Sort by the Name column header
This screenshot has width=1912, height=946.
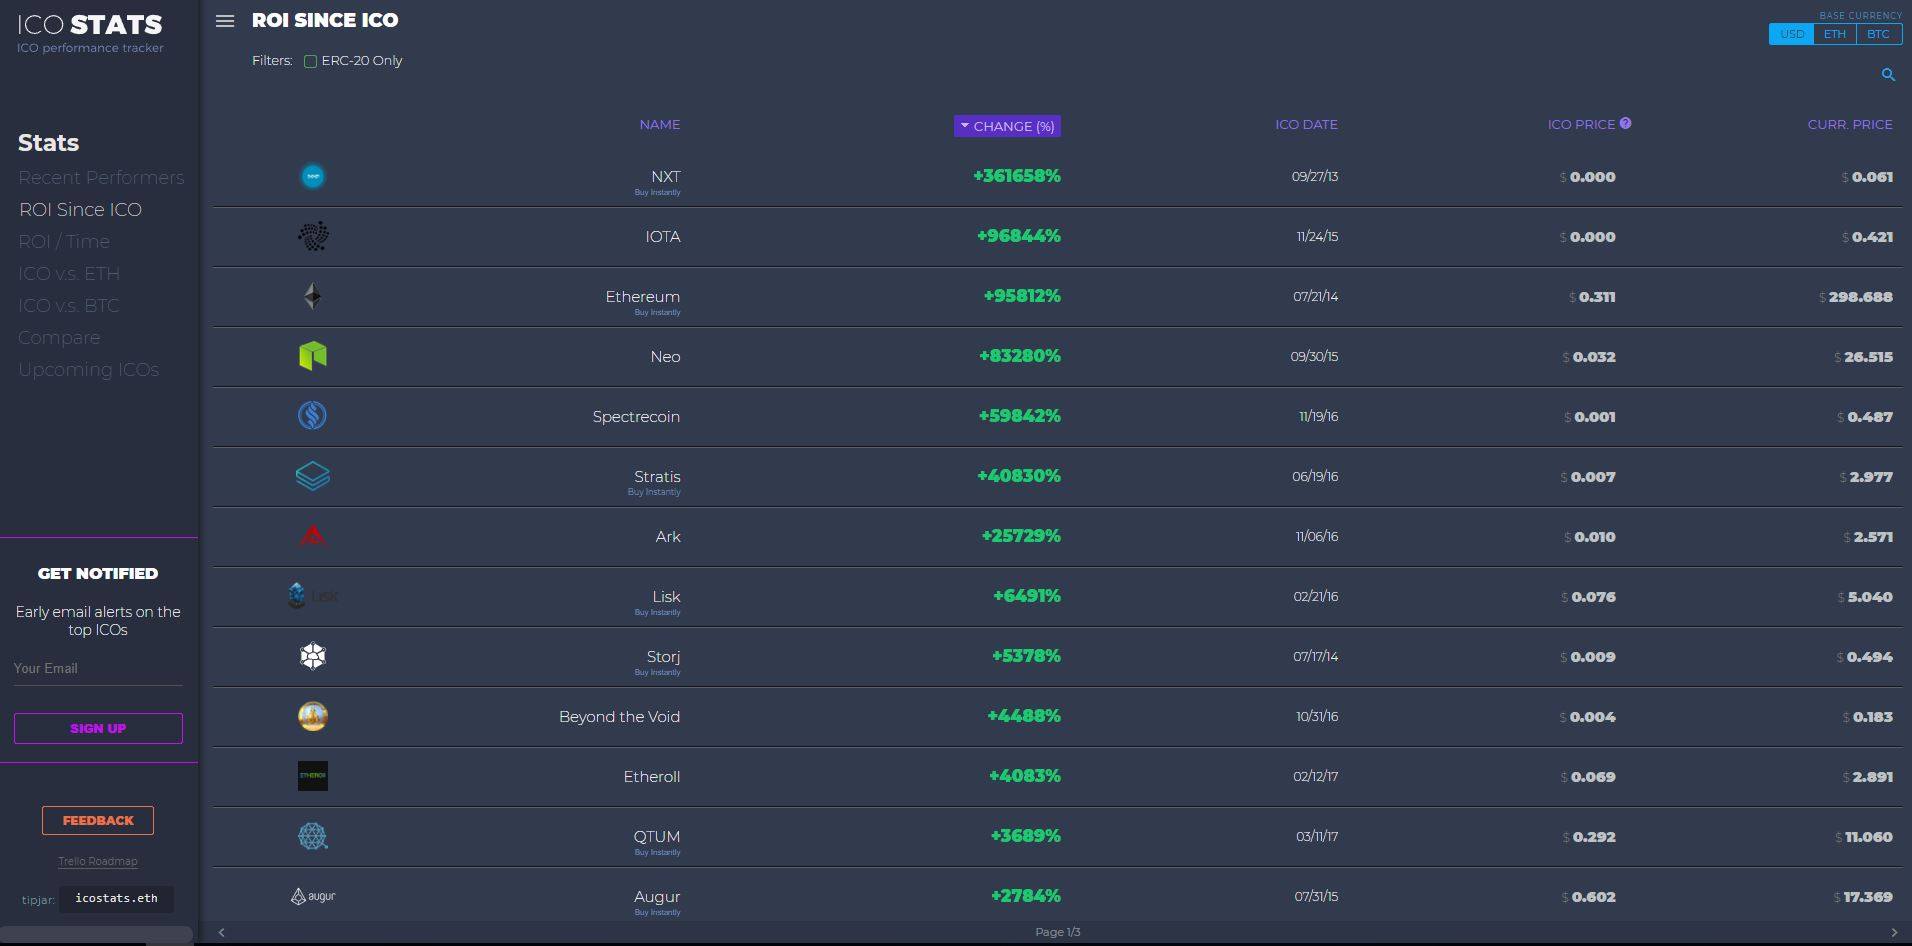[x=660, y=124]
